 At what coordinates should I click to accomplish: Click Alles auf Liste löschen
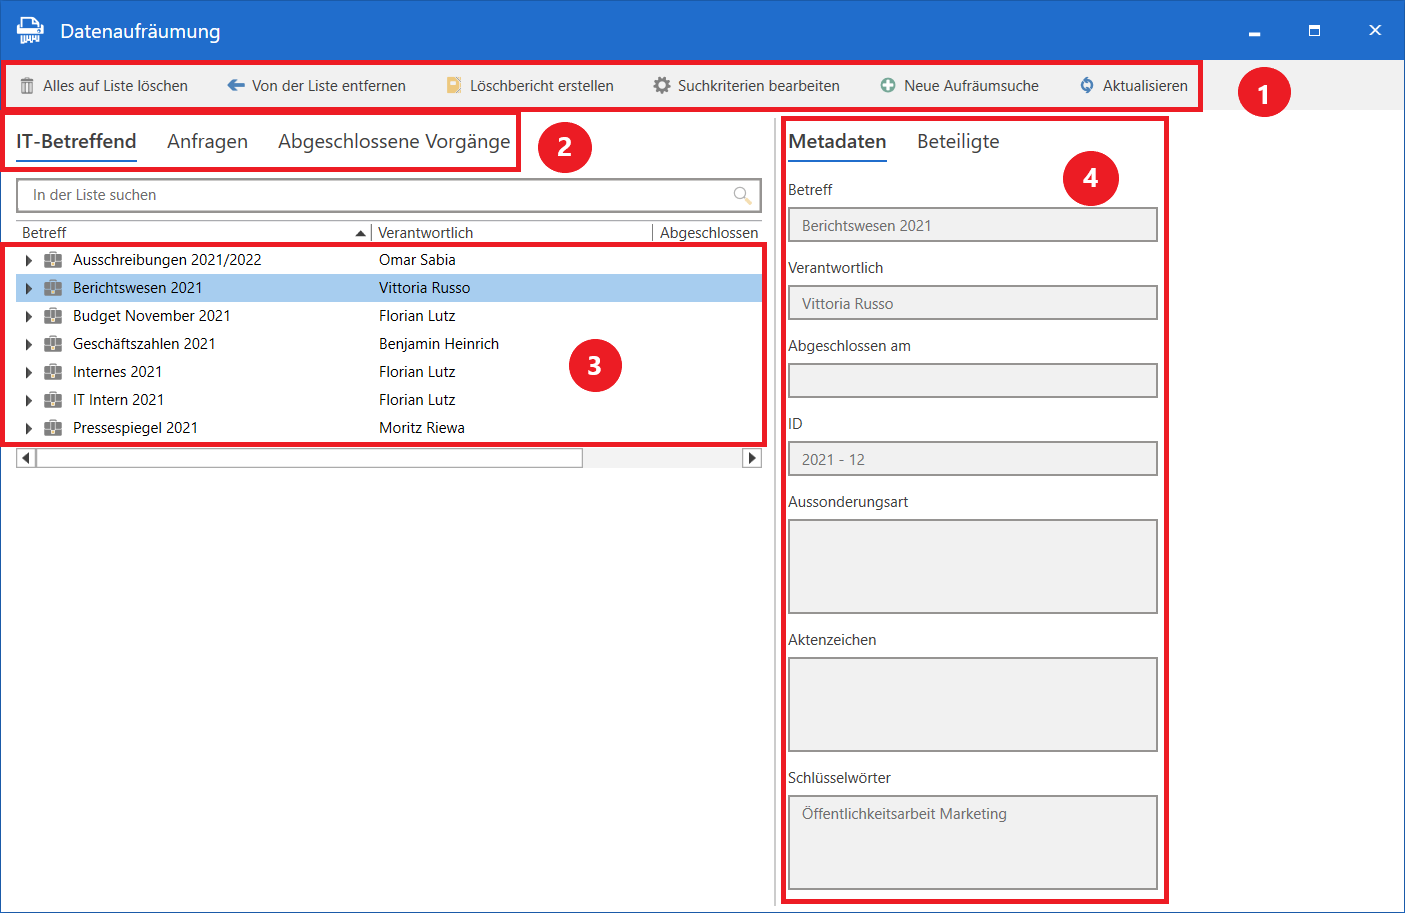[x=104, y=86]
